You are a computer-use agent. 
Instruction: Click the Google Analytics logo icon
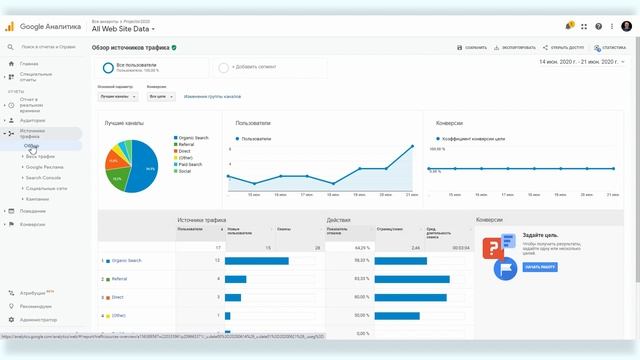[x=9, y=27]
